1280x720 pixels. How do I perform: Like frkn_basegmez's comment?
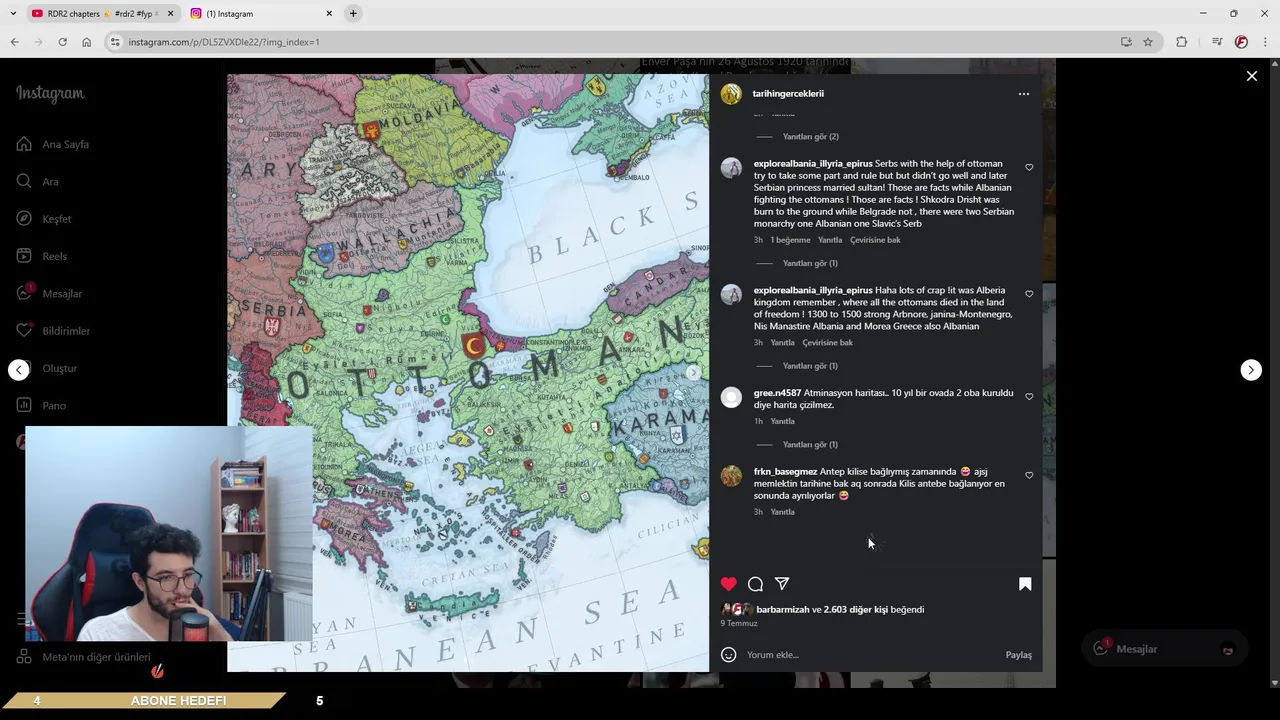pyautogui.click(x=1029, y=475)
